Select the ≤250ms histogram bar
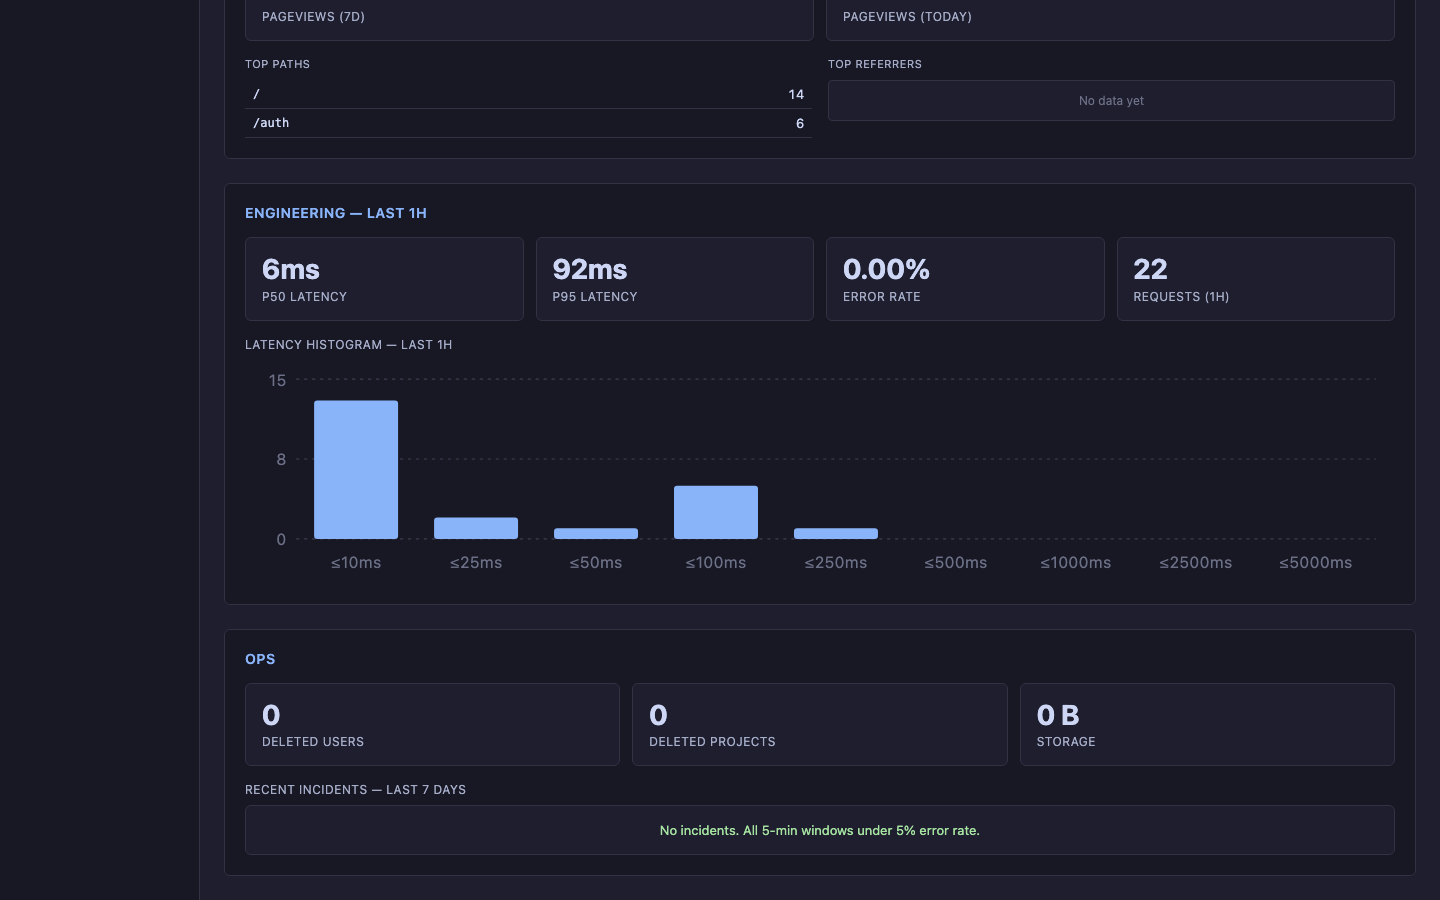 tap(836, 534)
